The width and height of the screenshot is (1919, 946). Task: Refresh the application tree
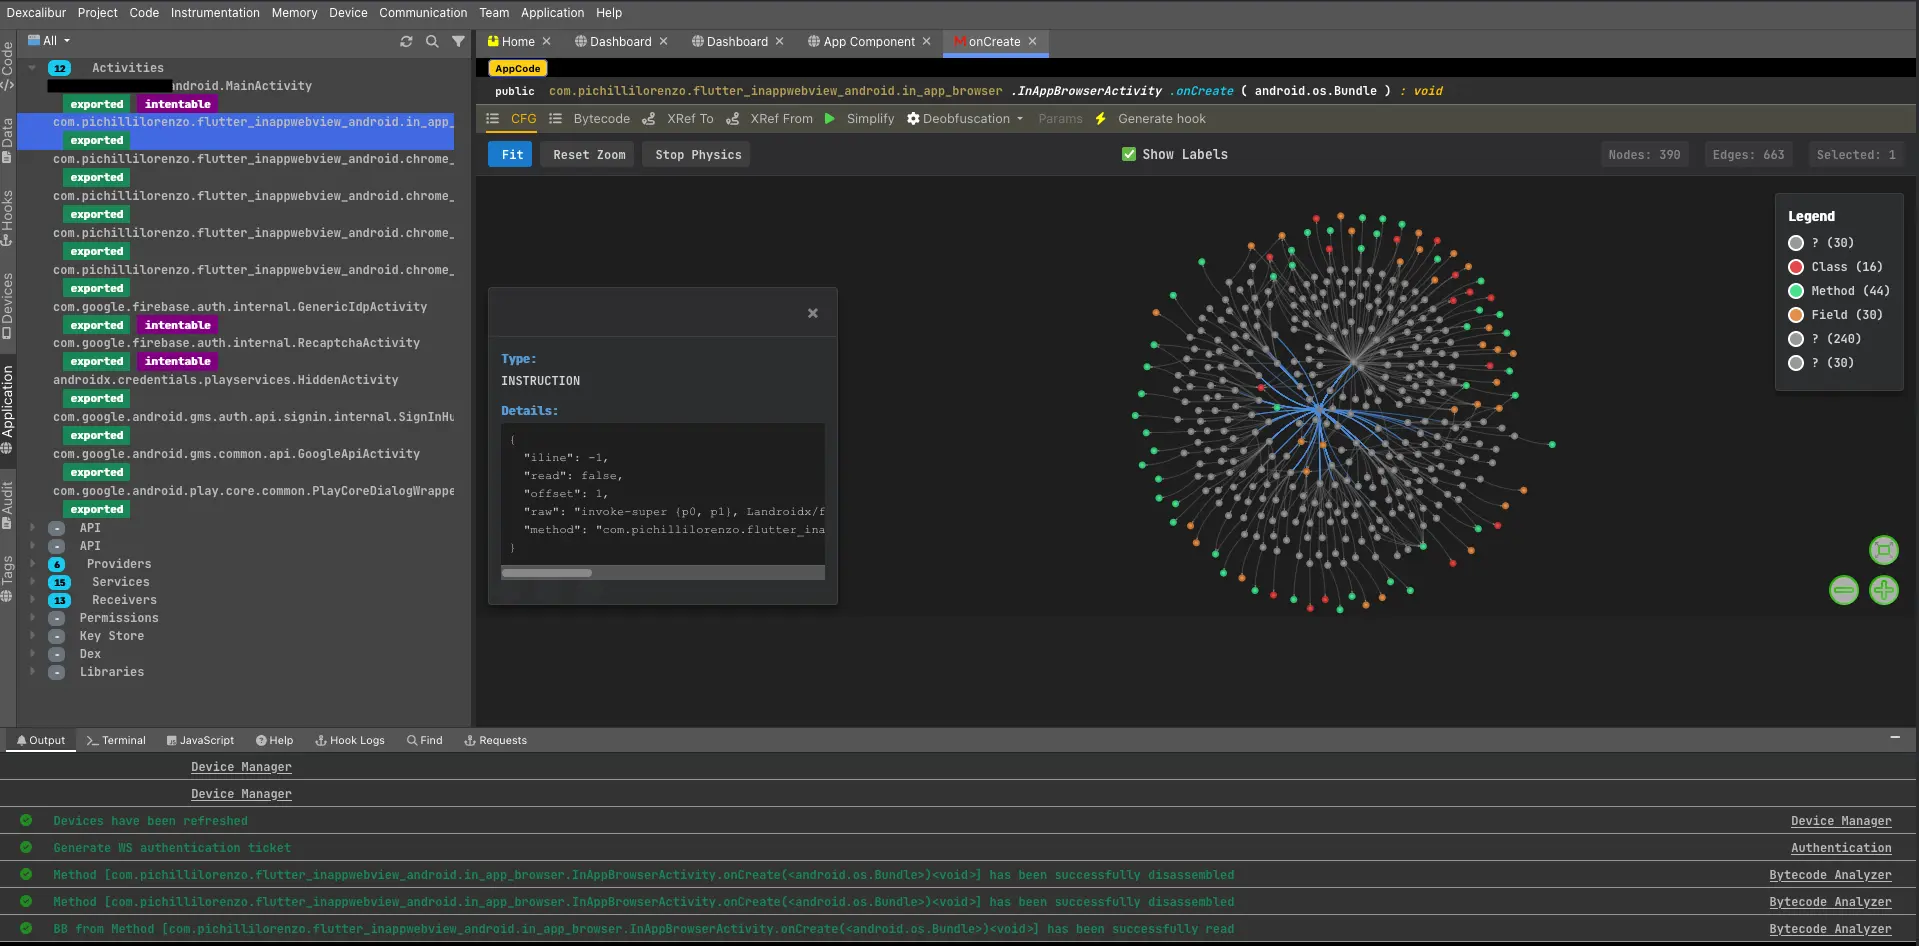pyautogui.click(x=406, y=41)
